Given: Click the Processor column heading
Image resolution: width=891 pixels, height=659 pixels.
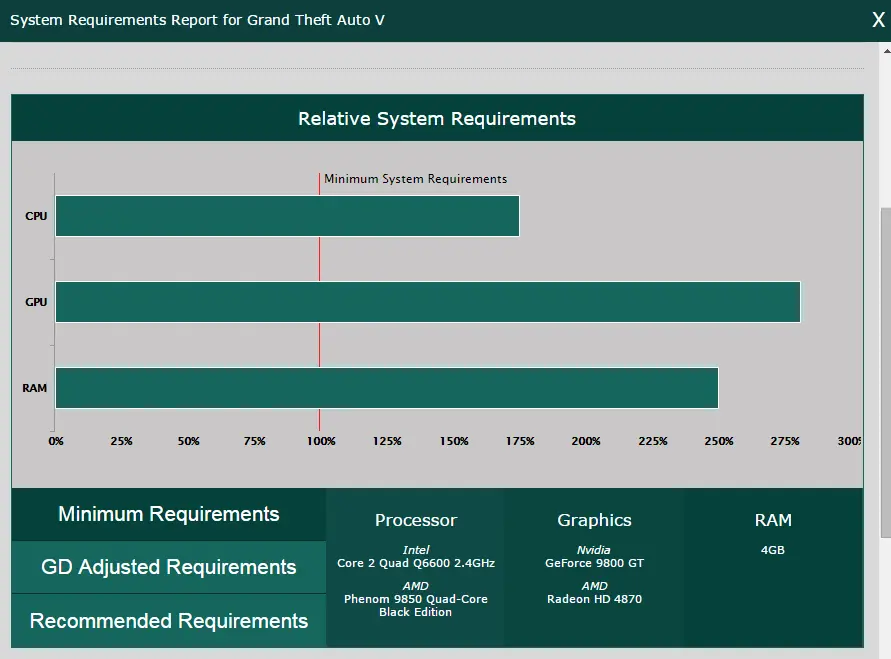Looking at the screenshot, I should point(416,520).
